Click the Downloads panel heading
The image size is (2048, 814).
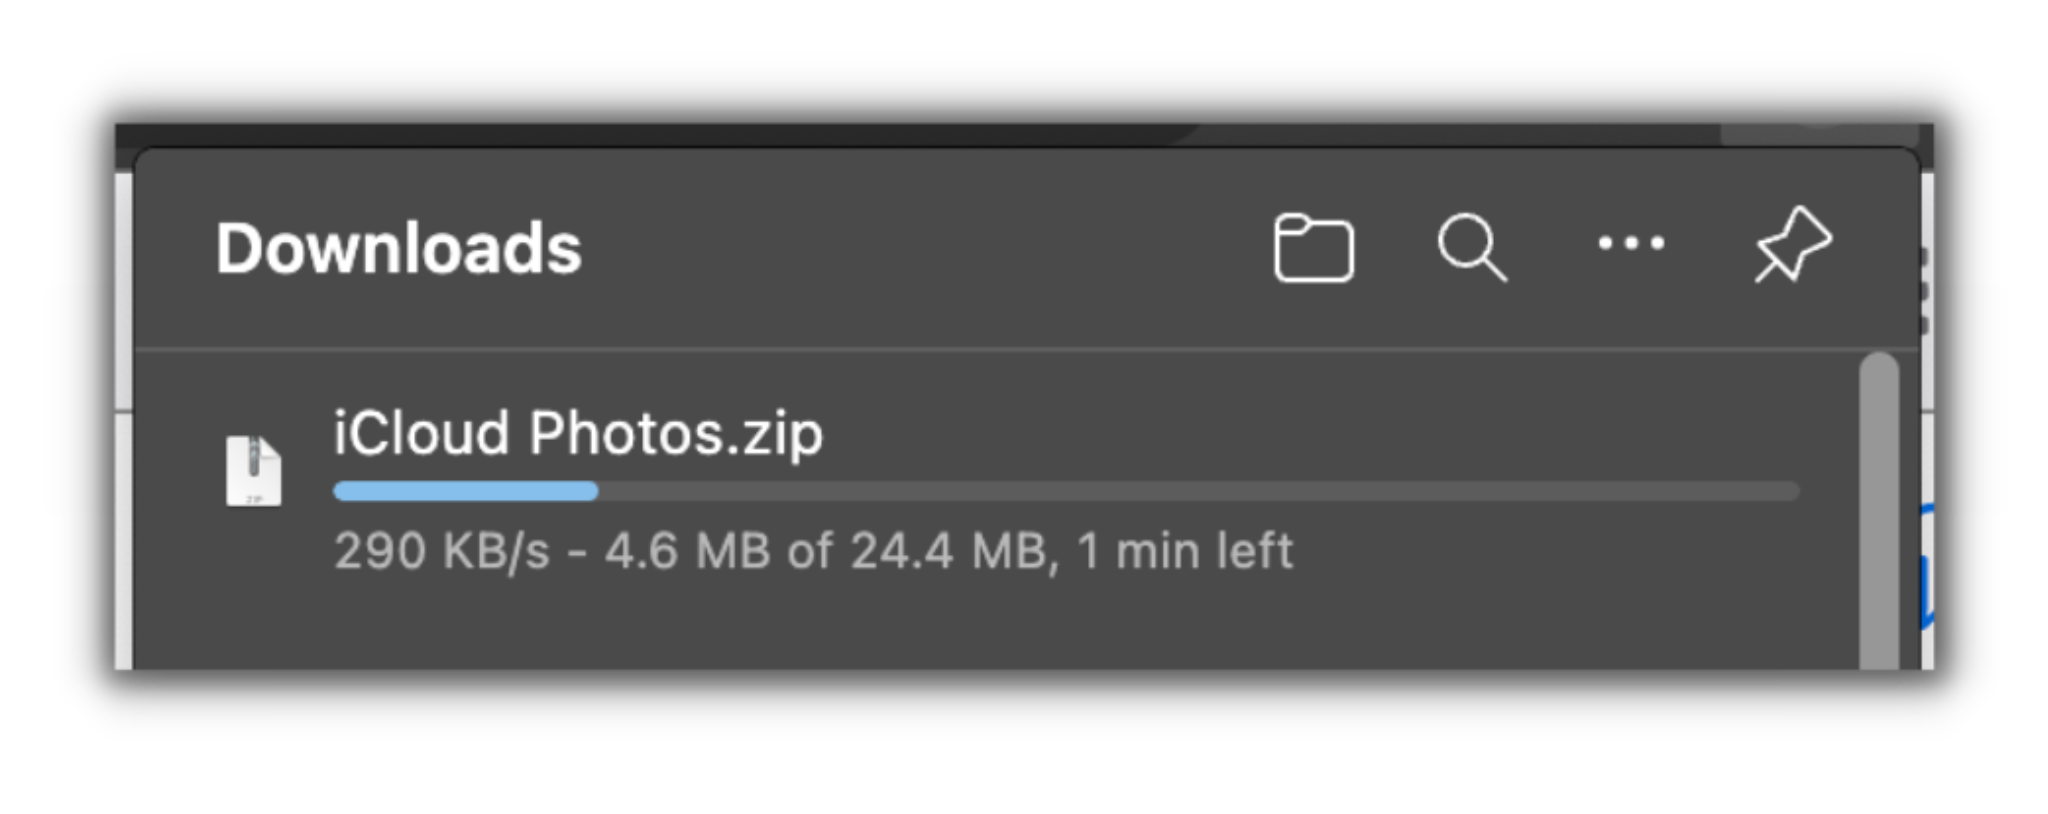(398, 248)
